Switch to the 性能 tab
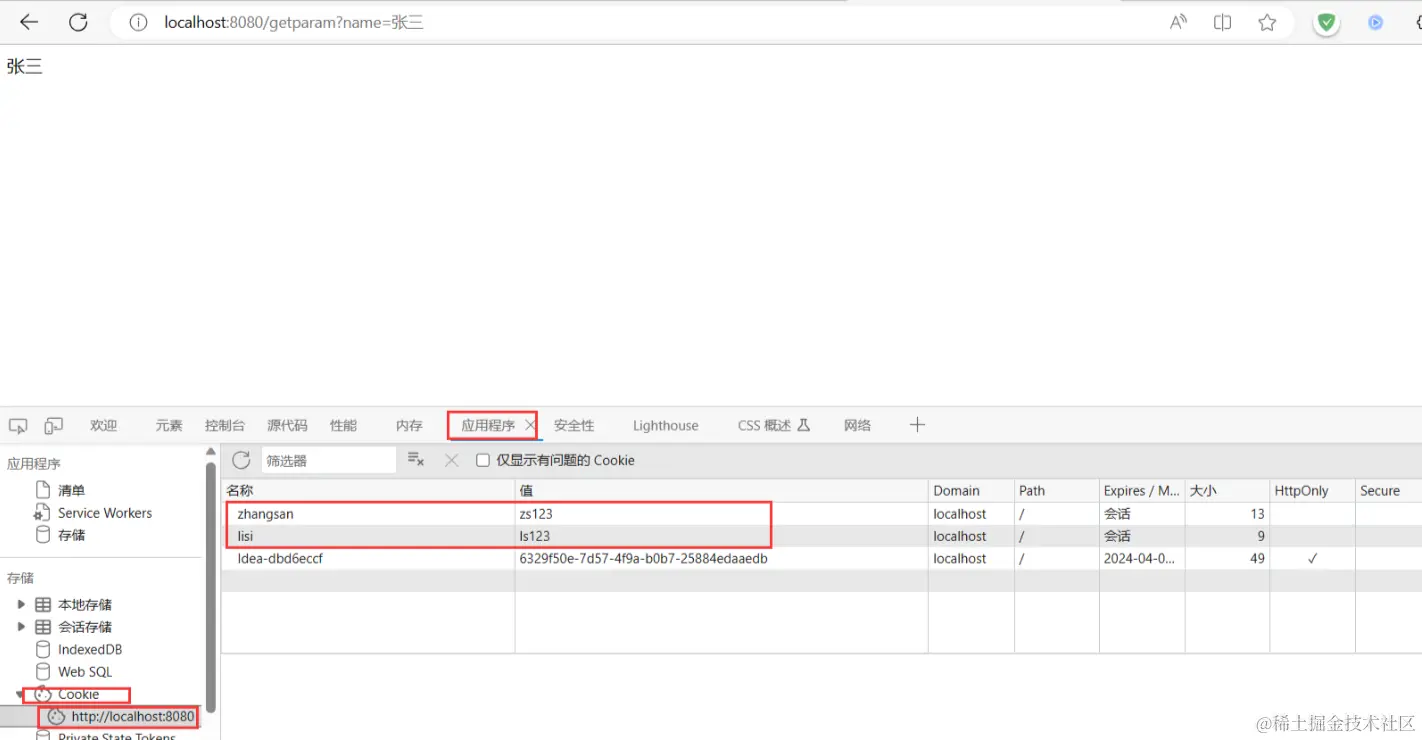1422x740 pixels. pyautogui.click(x=343, y=425)
